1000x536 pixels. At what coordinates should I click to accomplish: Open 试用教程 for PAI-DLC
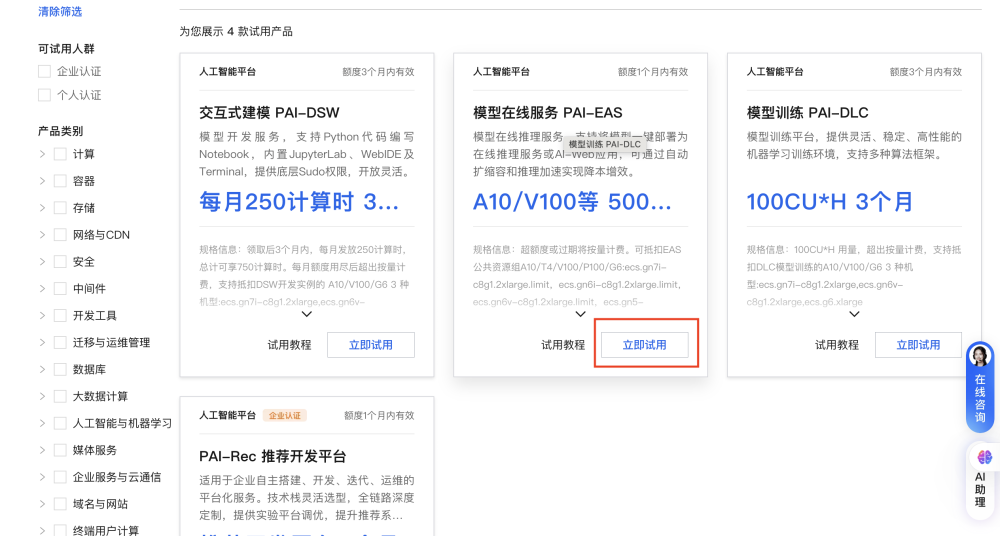837,345
